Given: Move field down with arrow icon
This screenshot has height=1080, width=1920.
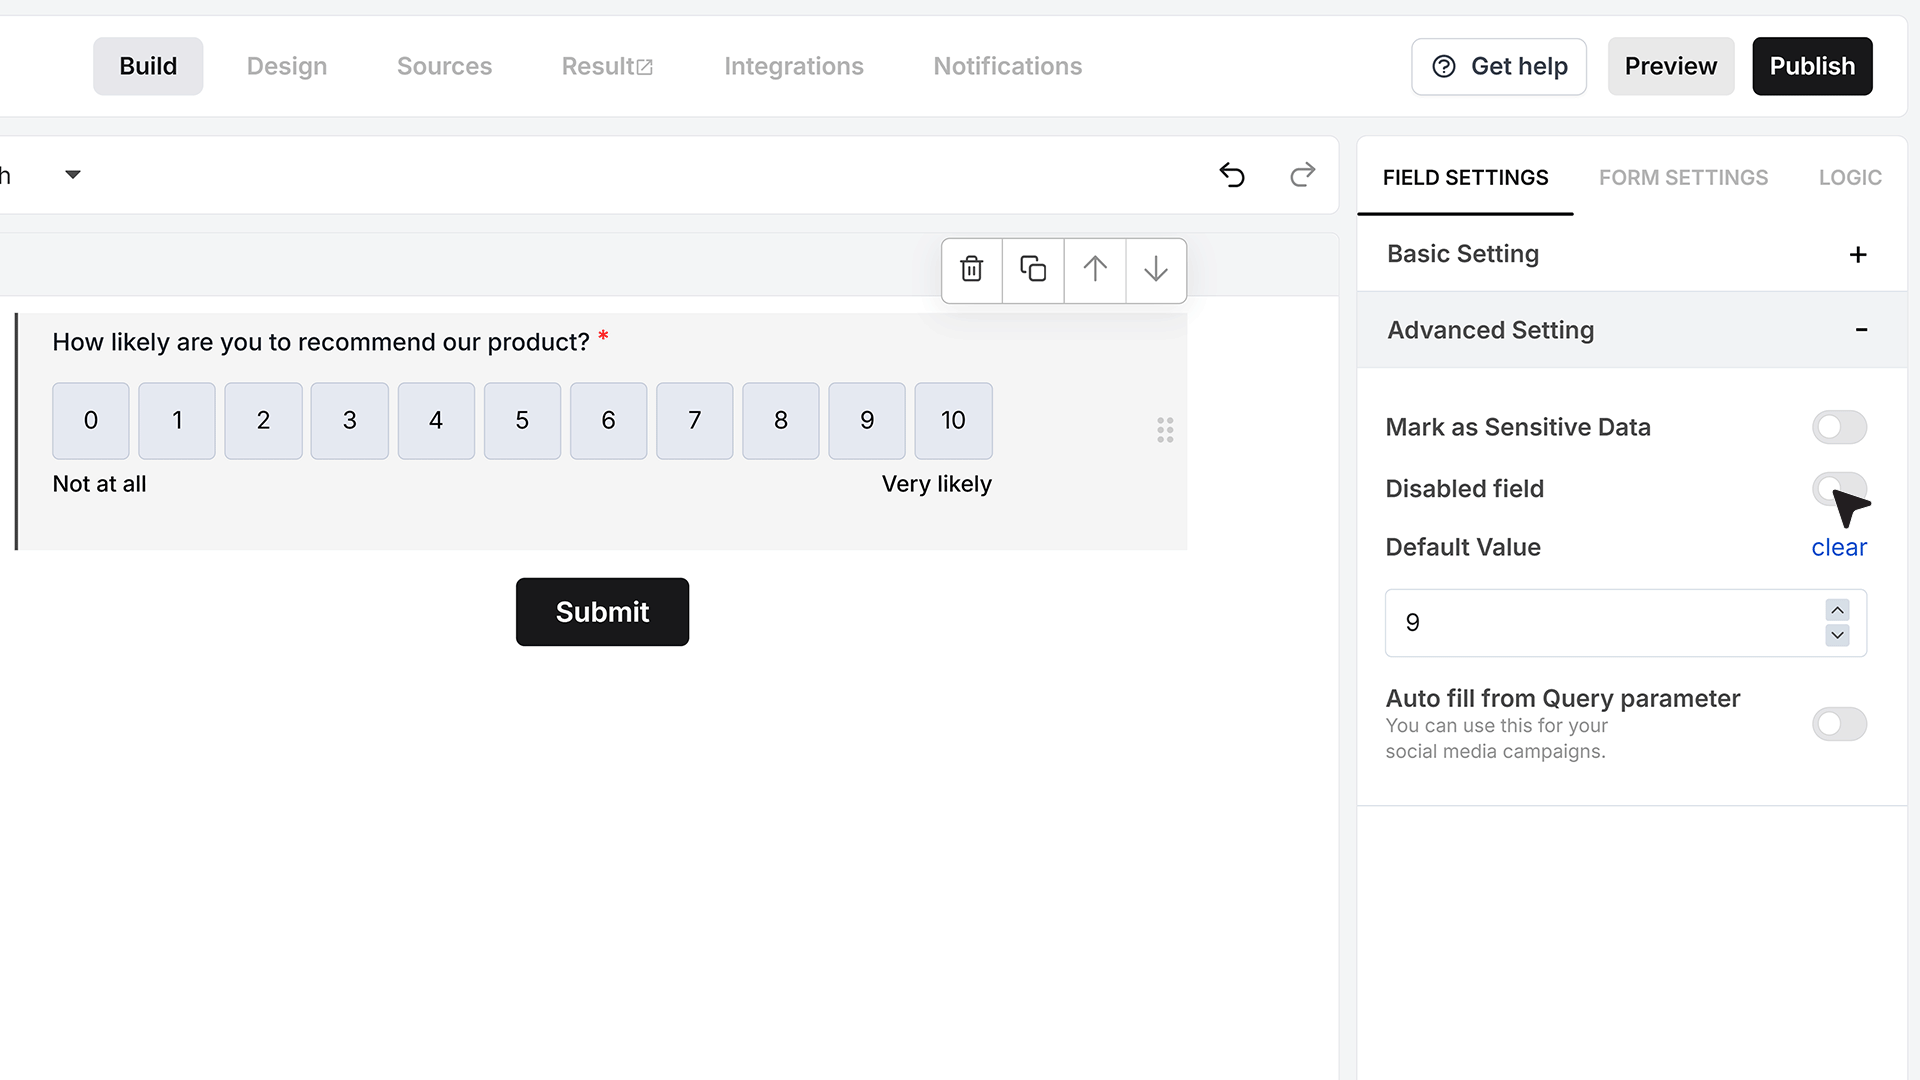Looking at the screenshot, I should [1156, 269].
